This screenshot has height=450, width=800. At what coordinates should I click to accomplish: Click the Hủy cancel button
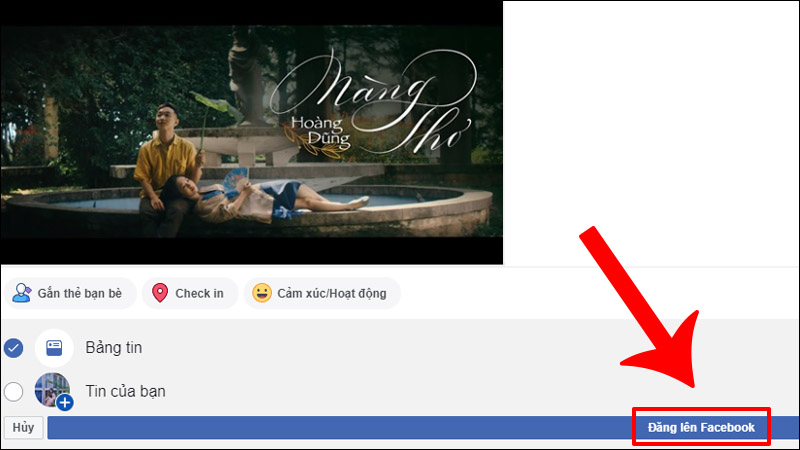(x=23, y=428)
